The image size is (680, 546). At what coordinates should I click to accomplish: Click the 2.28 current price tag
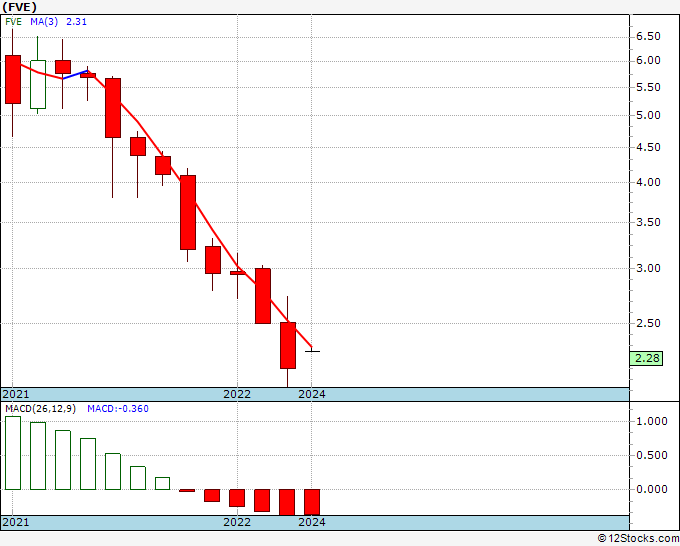click(647, 358)
